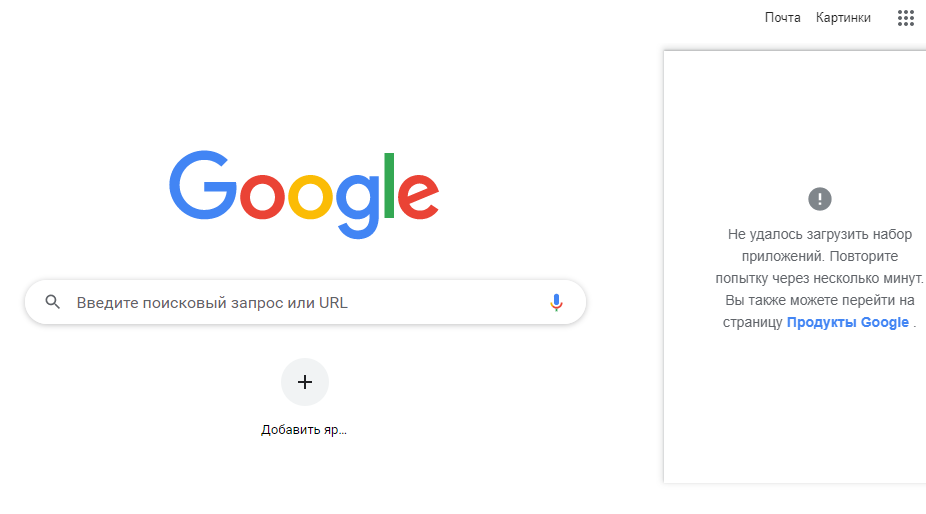The image size is (926, 514).
Task: Open the Почта link
Action: tap(782, 18)
